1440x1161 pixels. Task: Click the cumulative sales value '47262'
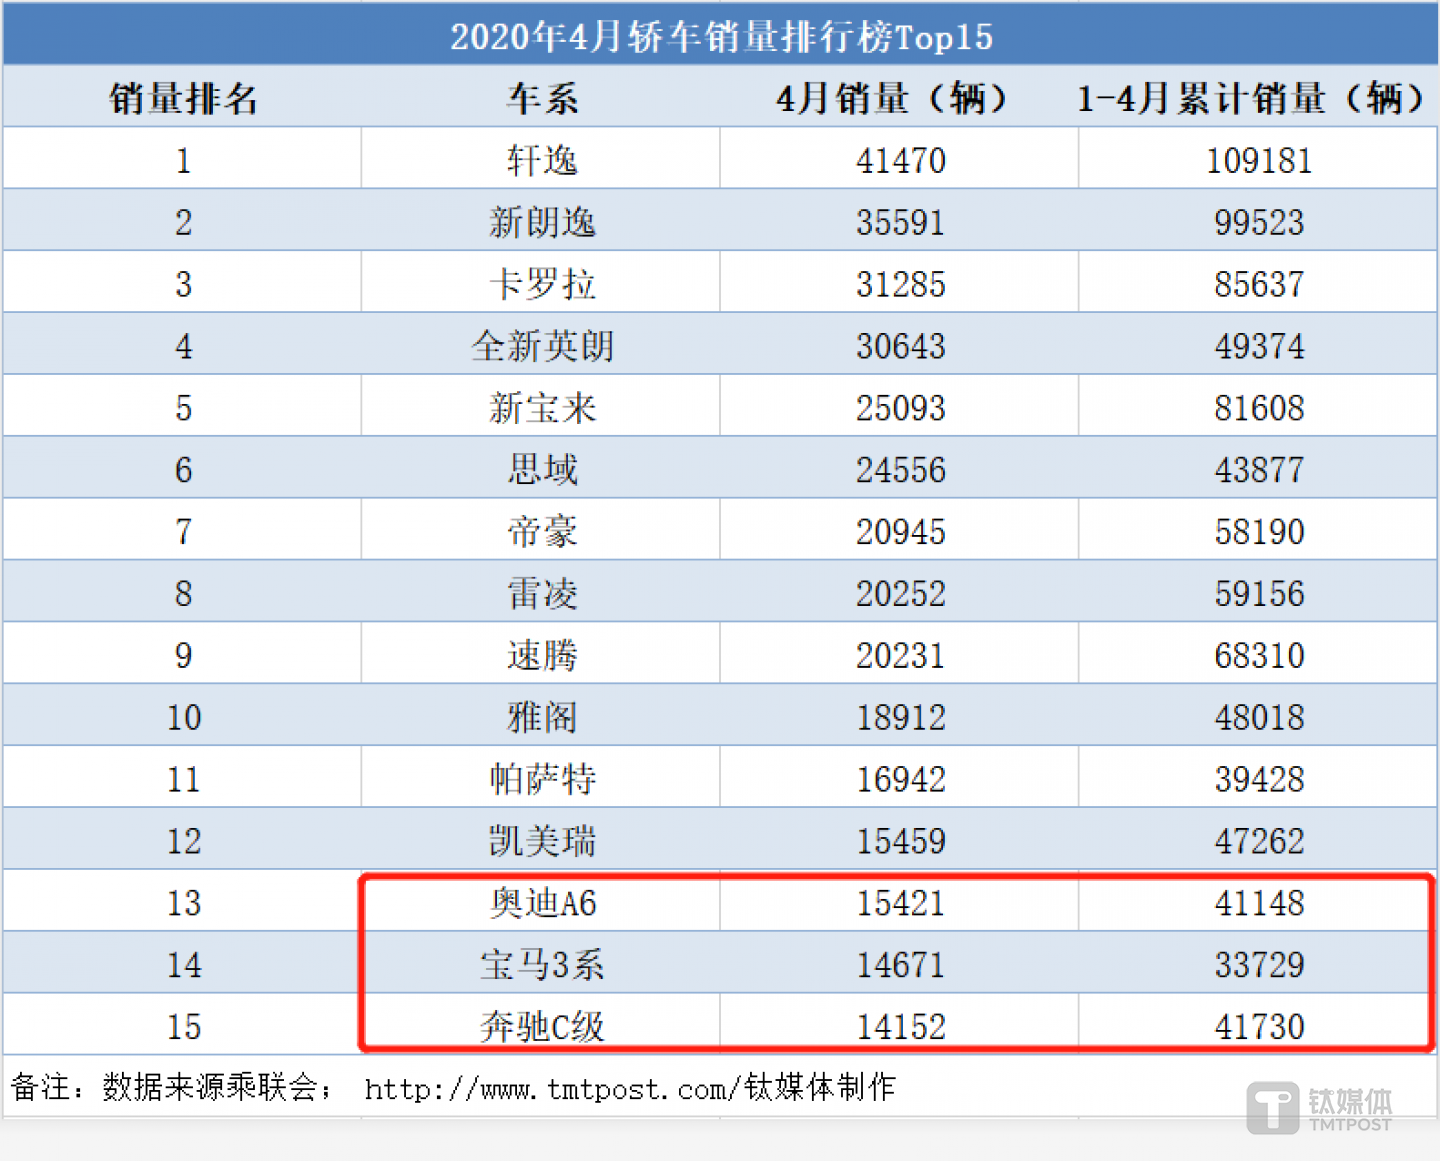point(1259,842)
